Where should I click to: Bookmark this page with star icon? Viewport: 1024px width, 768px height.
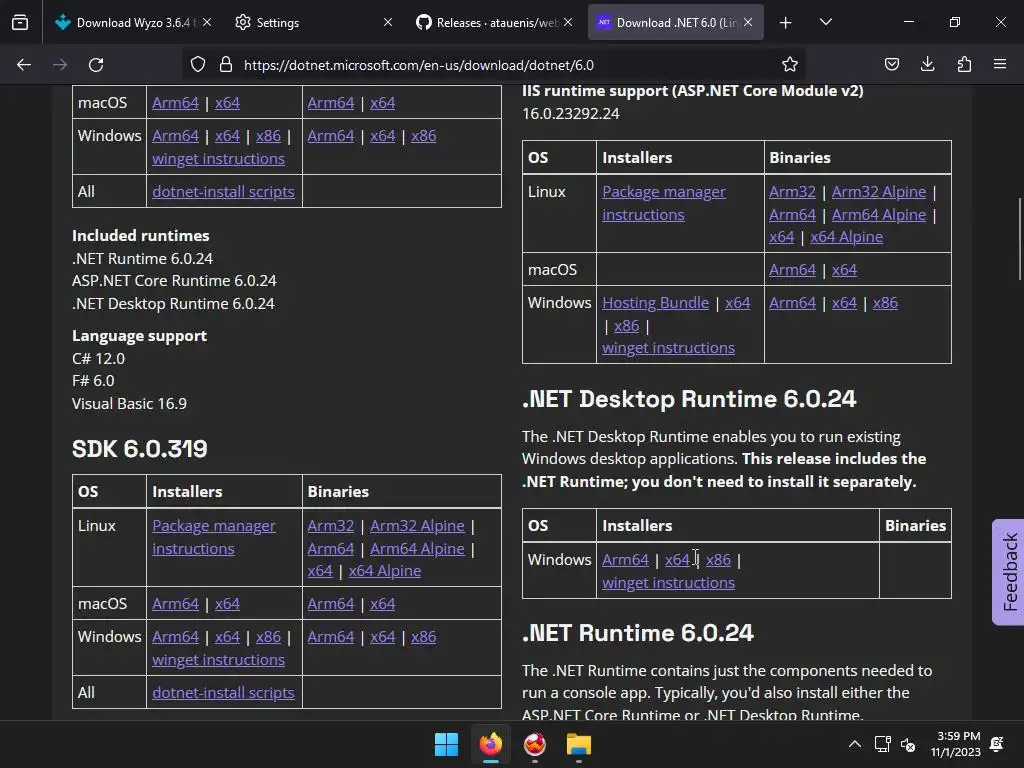[790, 65]
